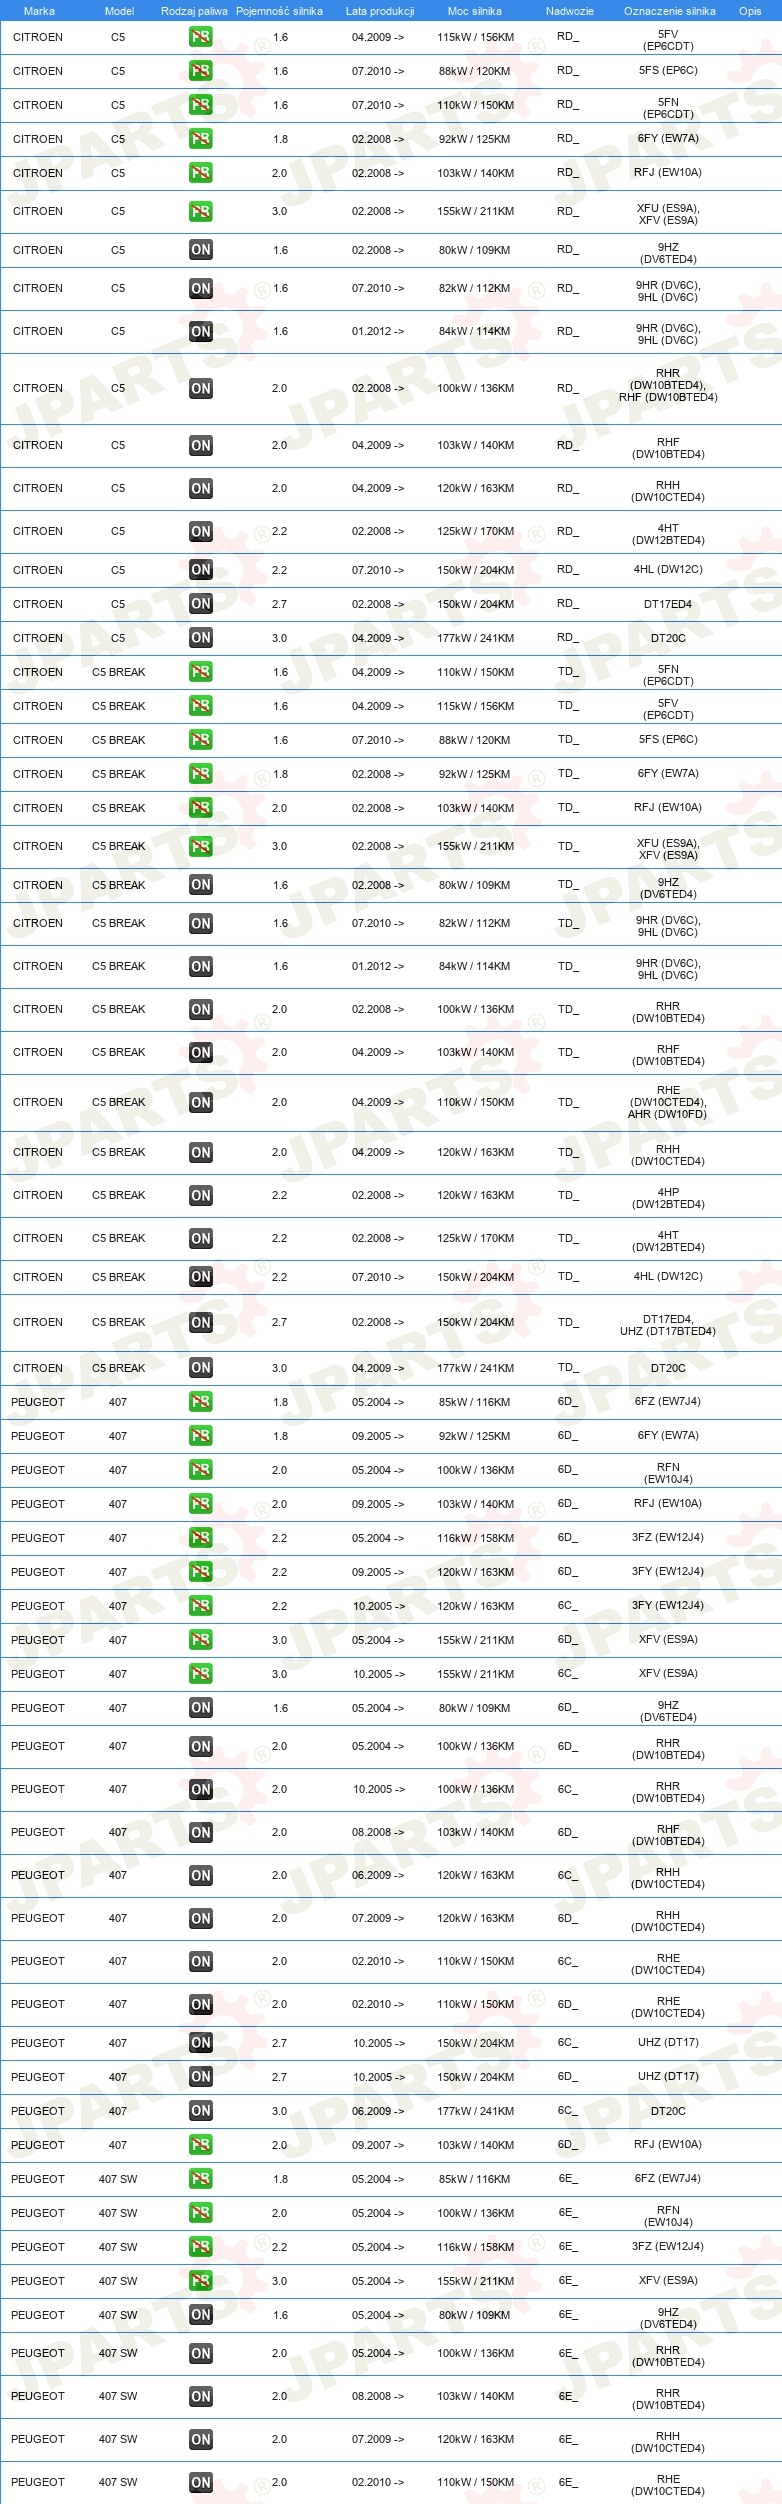Select 06.2009 date in 407 120kW/163KM row

tap(378, 1876)
